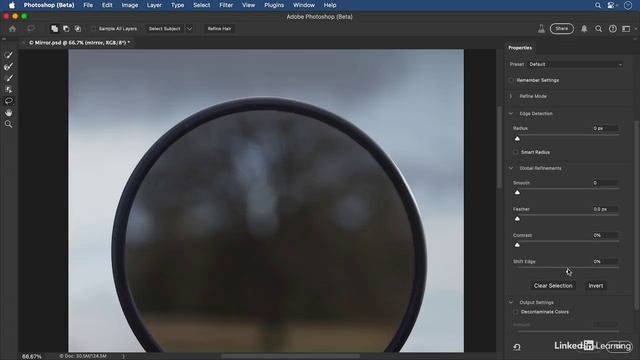Open the Preset Default dropdown
This screenshot has height=360, width=640.
pos(576,64)
